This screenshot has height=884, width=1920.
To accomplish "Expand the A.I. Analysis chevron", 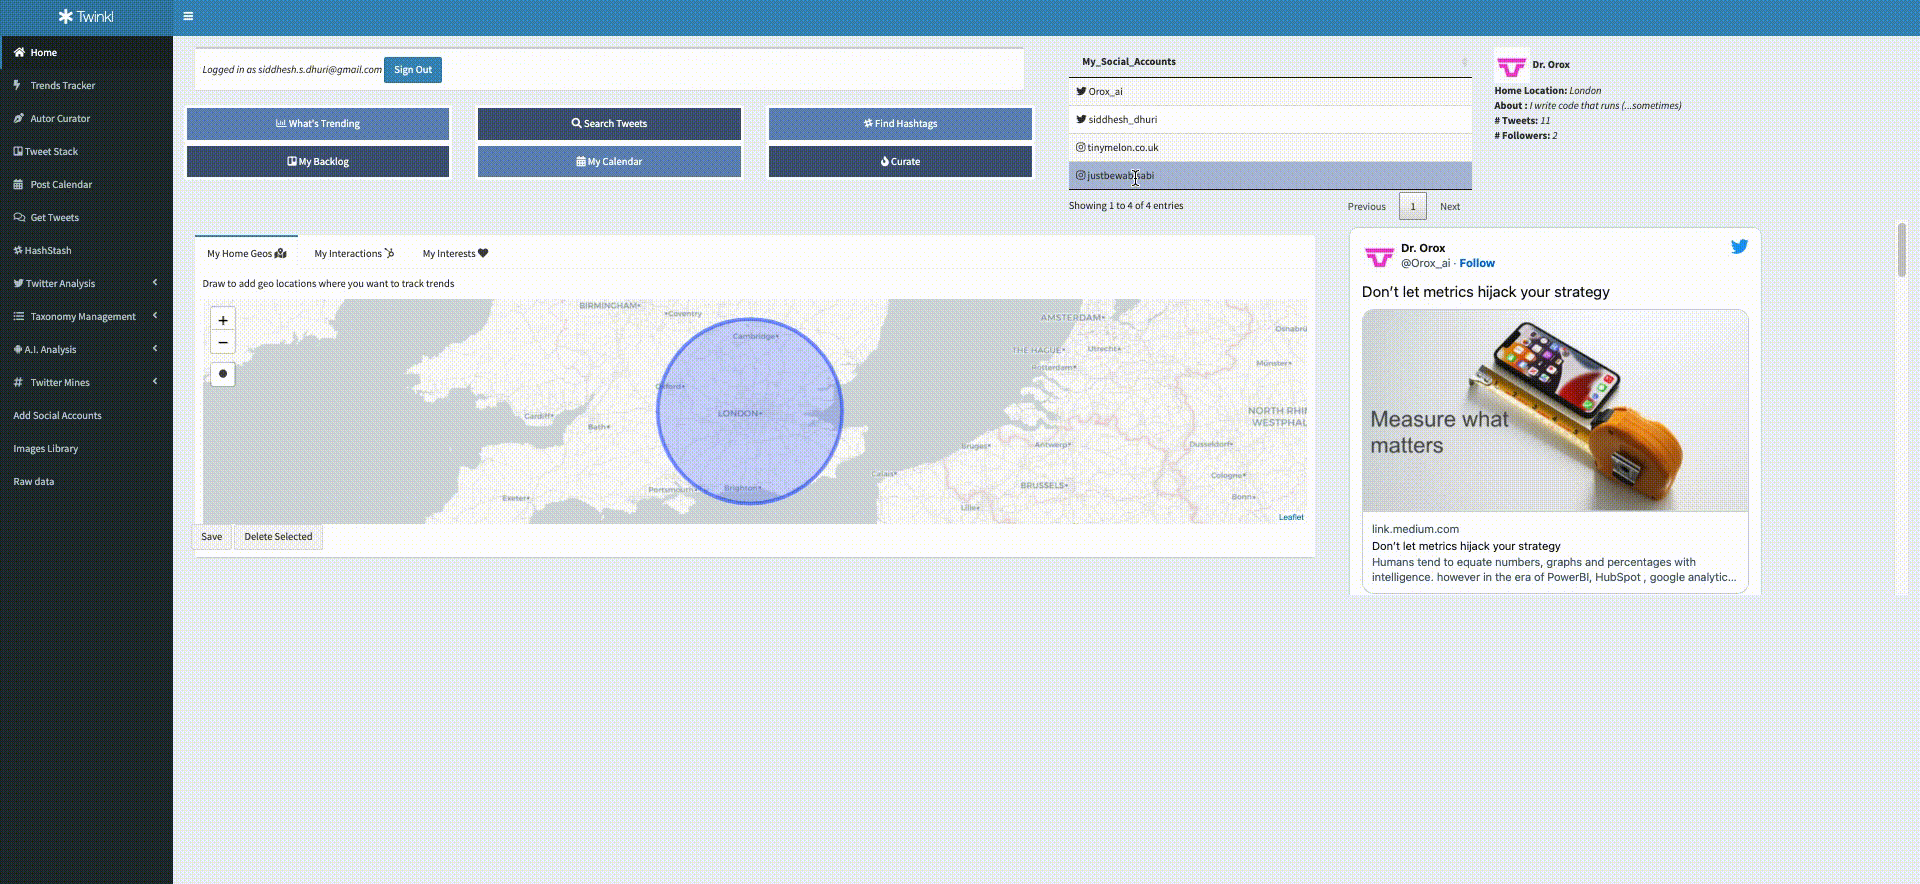I will [155, 349].
